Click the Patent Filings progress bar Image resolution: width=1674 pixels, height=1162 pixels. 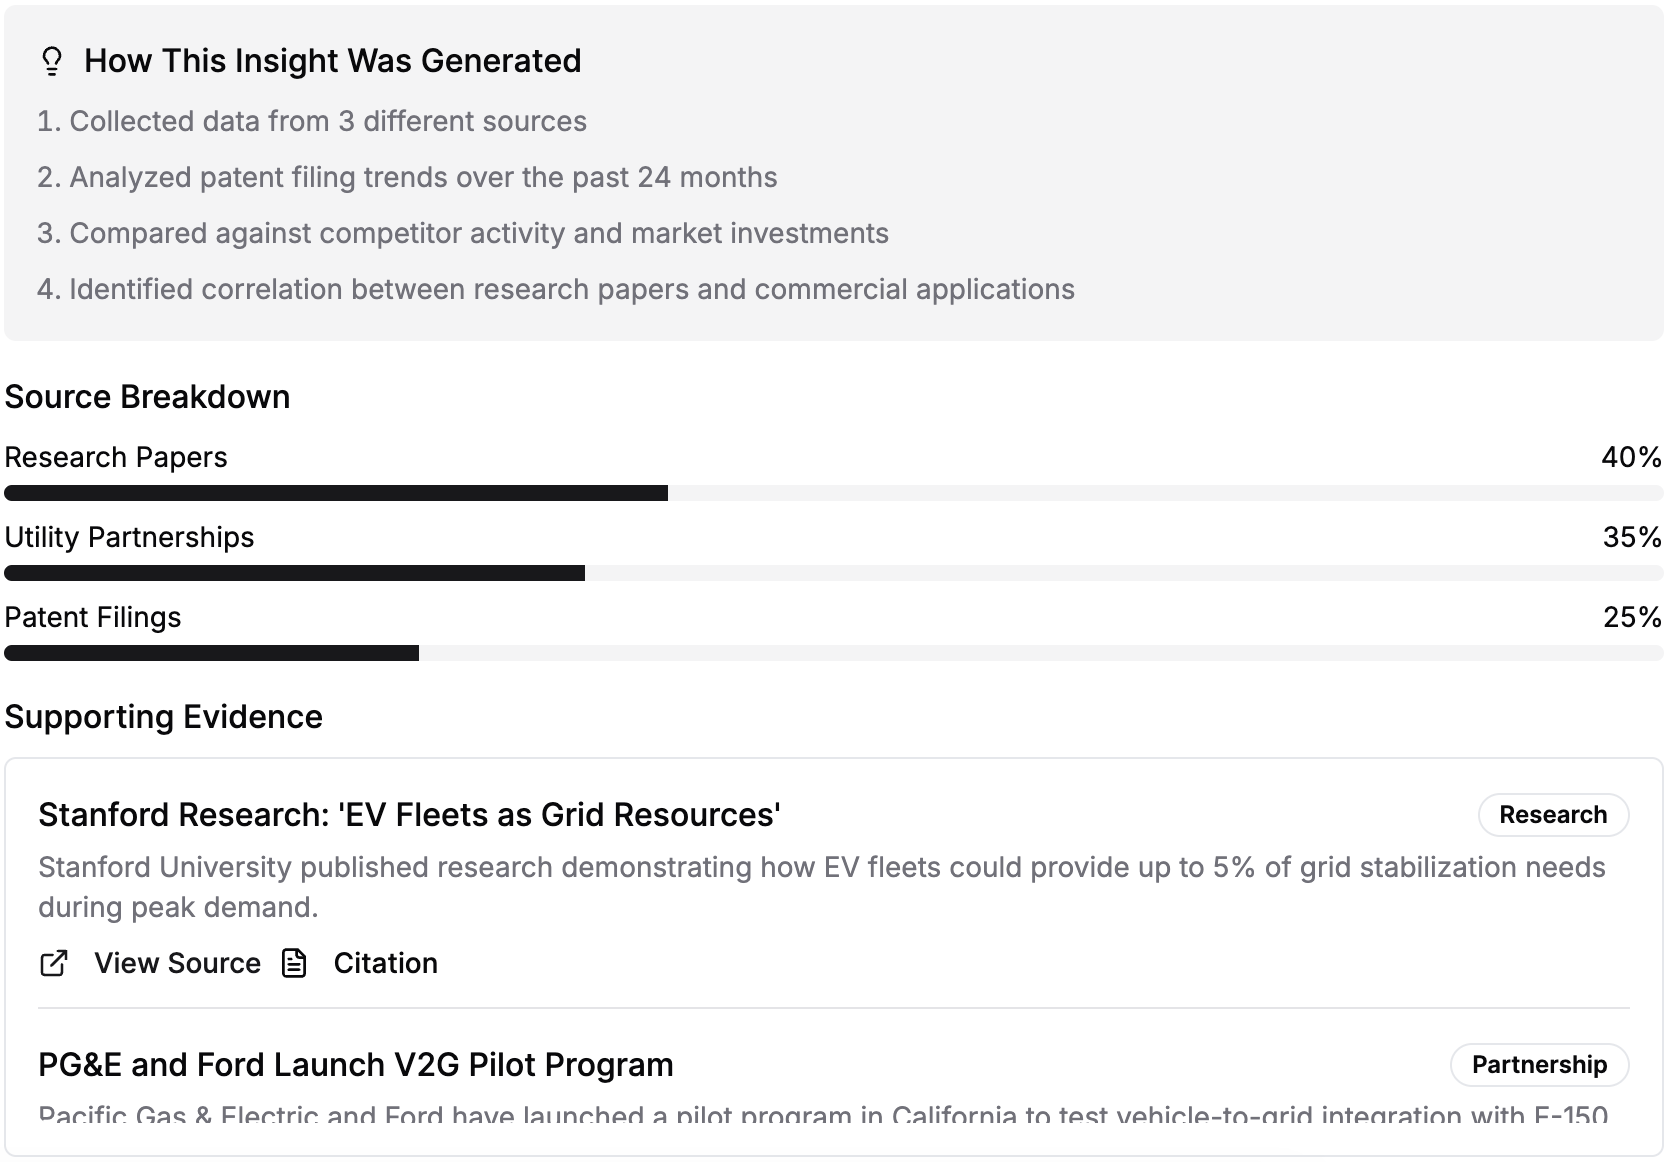(834, 653)
